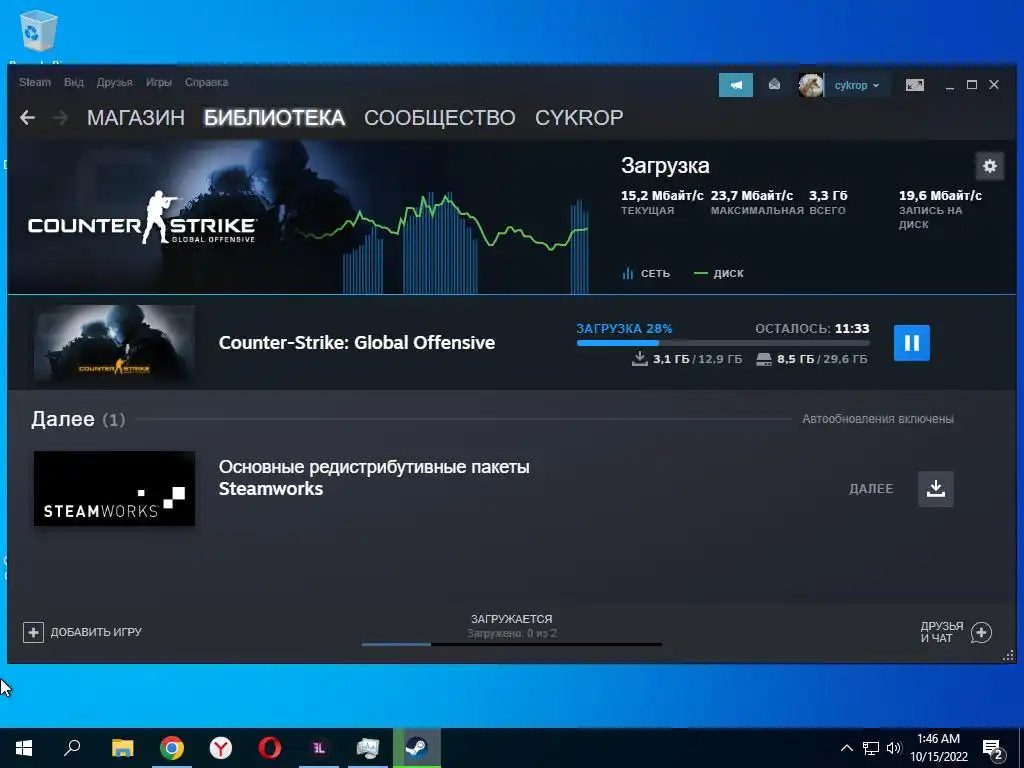
Task: Open volume control tray icon
Action: [894, 748]
